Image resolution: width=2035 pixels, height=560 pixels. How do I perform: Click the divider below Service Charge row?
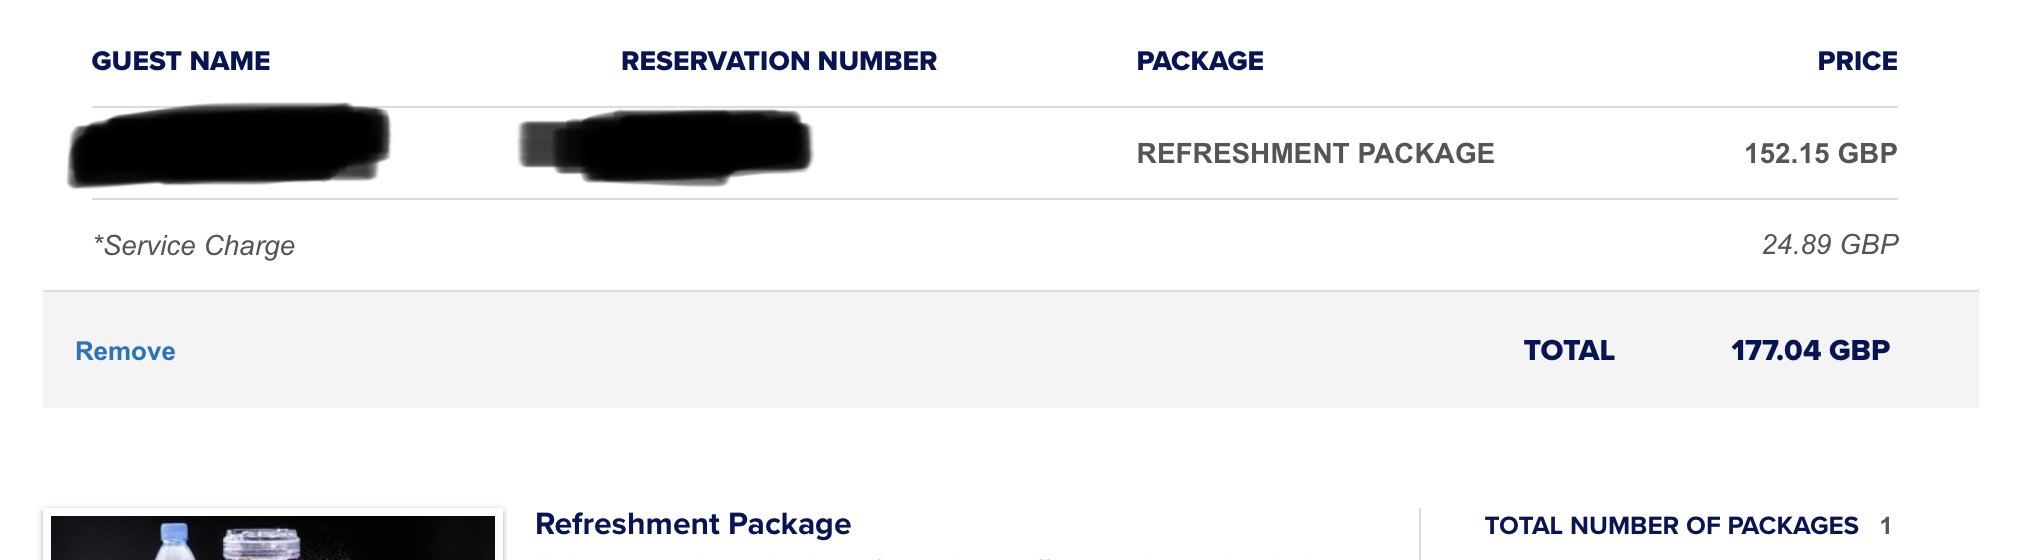[x=1010, y=291]
